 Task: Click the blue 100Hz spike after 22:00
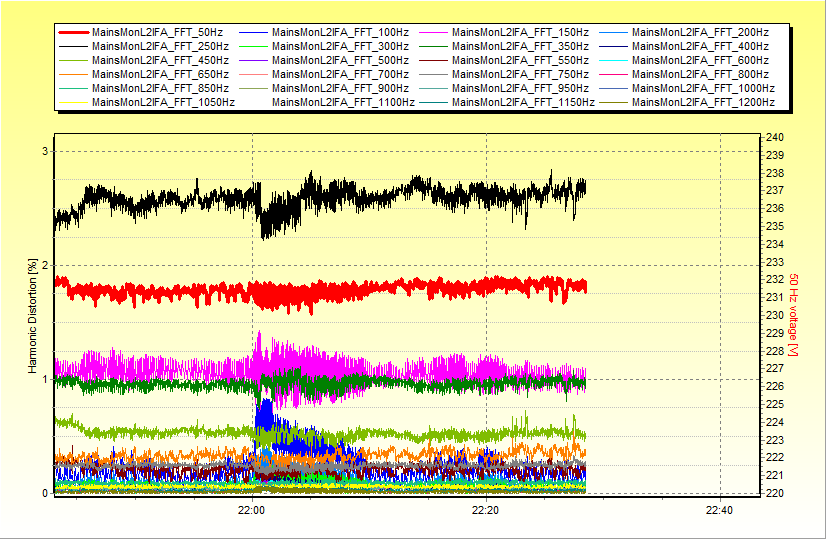pyautogui.click(x=266, y=413)
